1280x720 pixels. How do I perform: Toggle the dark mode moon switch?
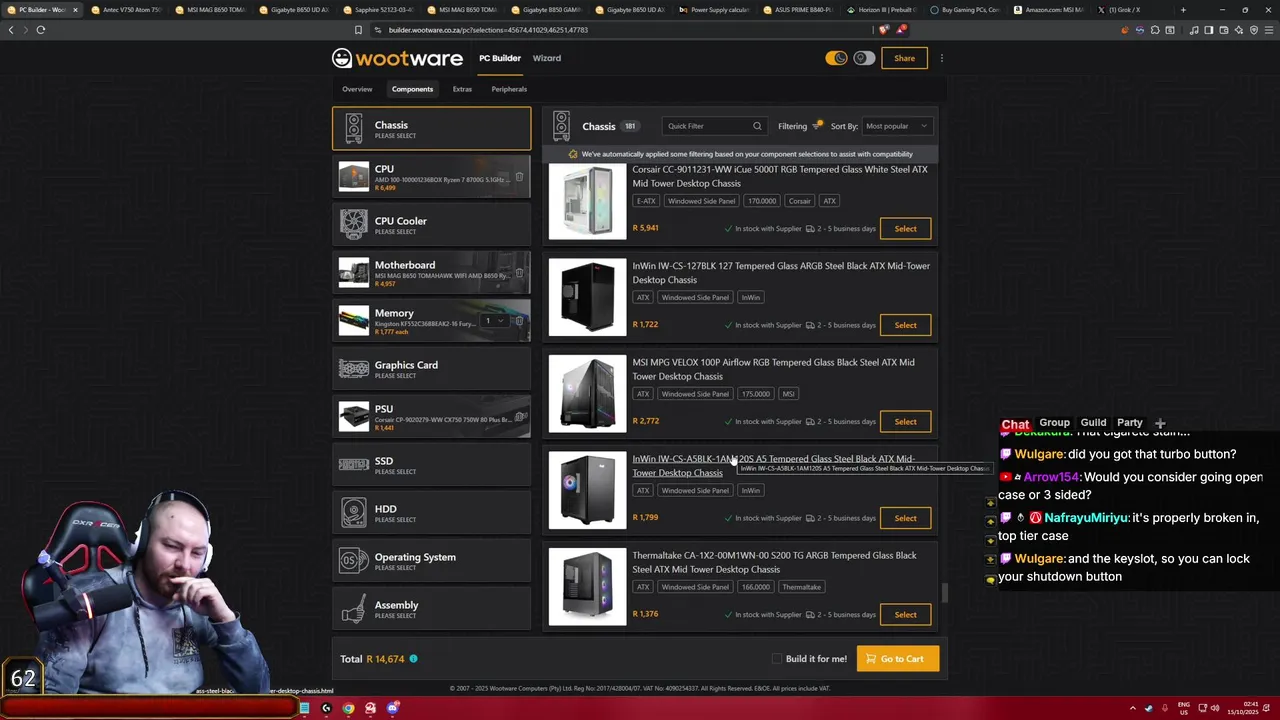tap(836, 58)
